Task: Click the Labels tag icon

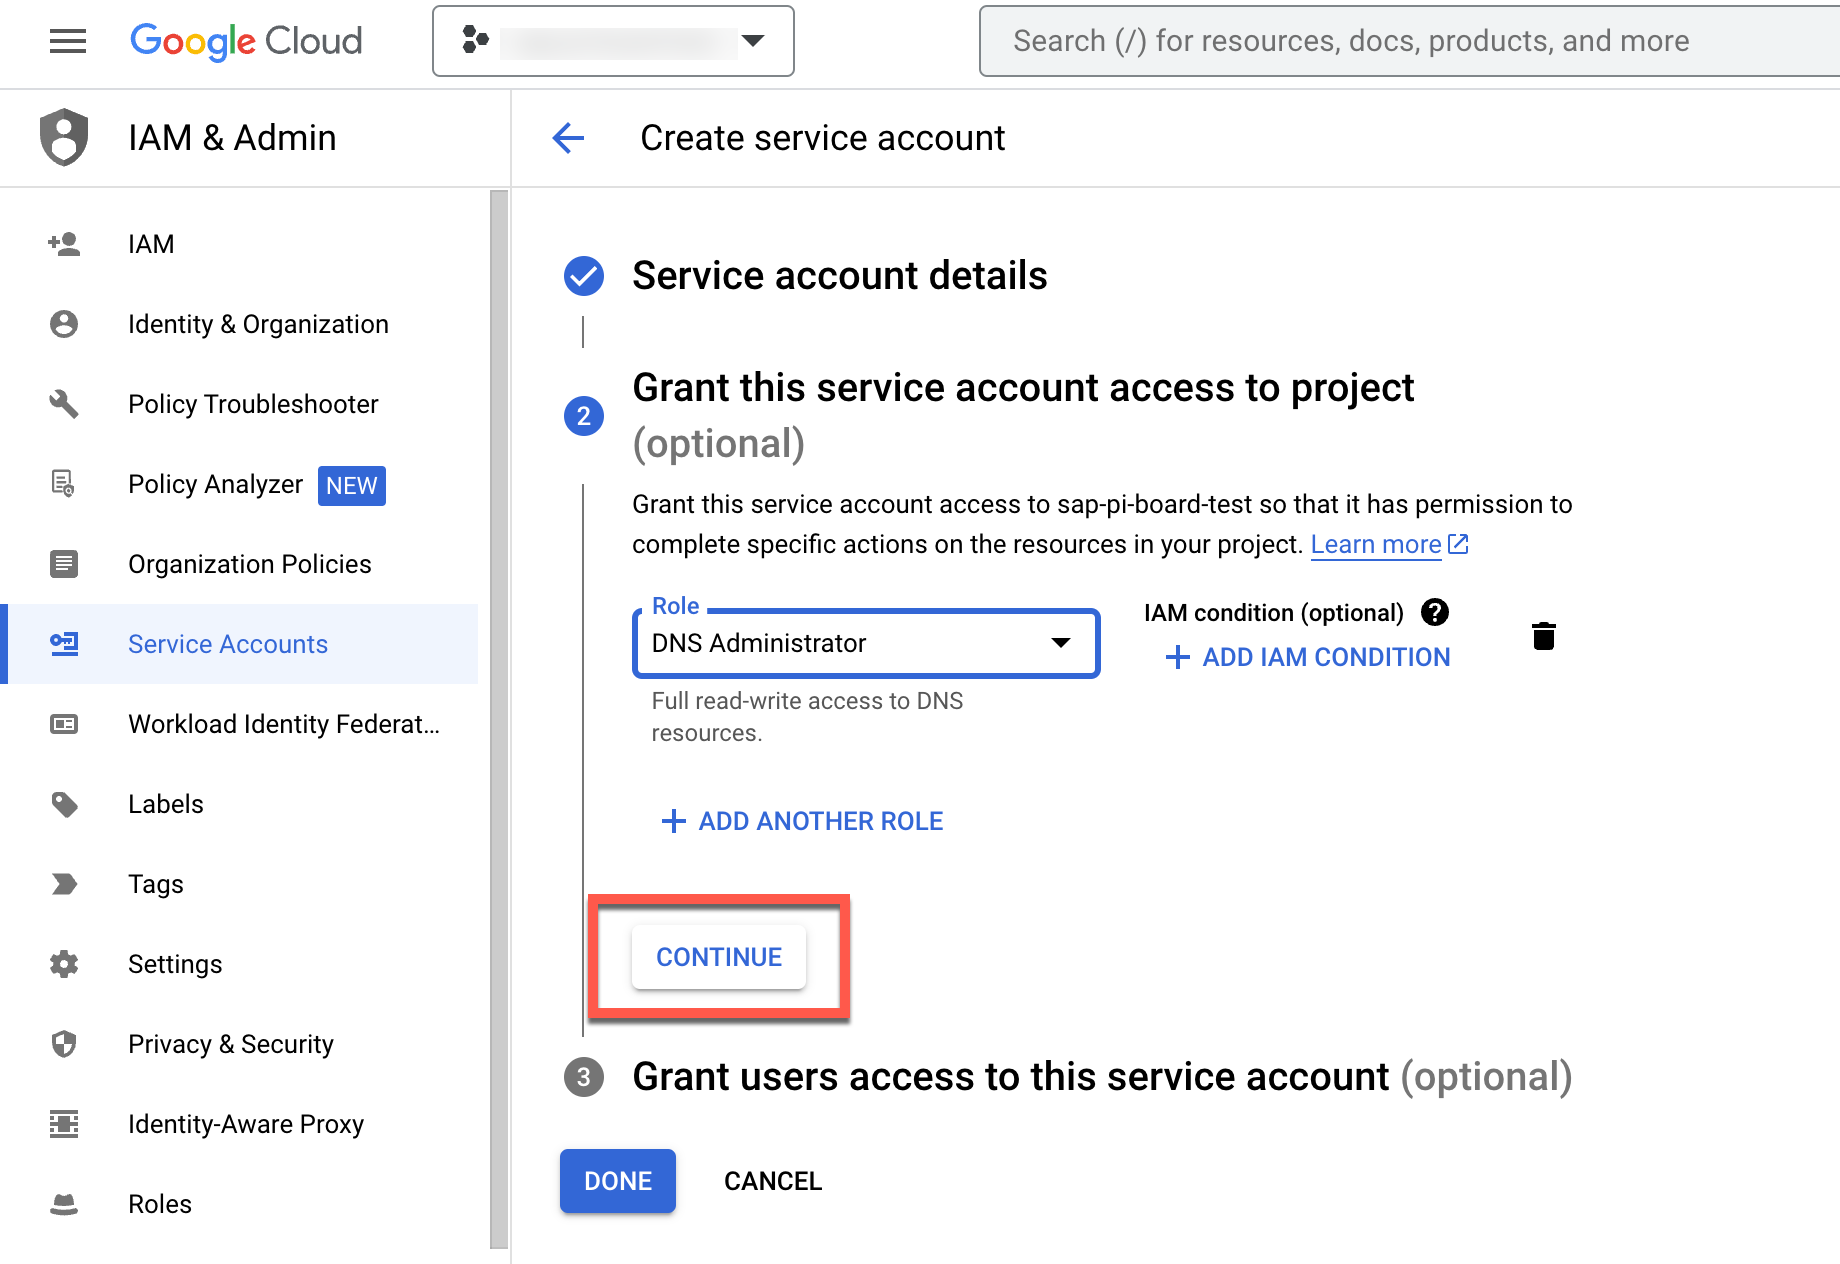Action: (64, 804)
